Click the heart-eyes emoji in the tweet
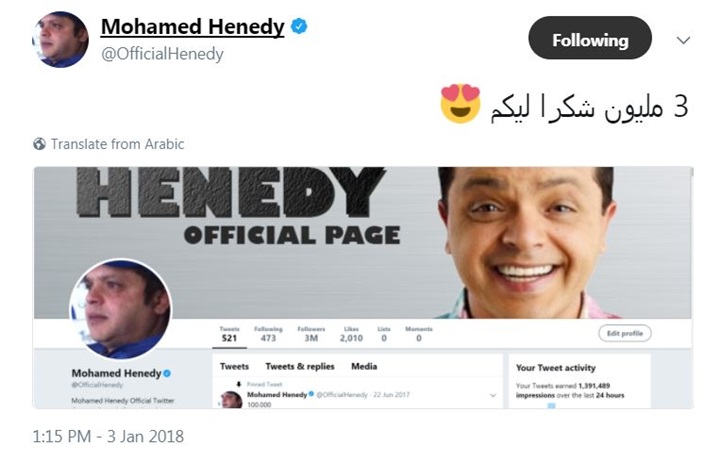This screenshot has height=462, width=720. coord(460,104)
